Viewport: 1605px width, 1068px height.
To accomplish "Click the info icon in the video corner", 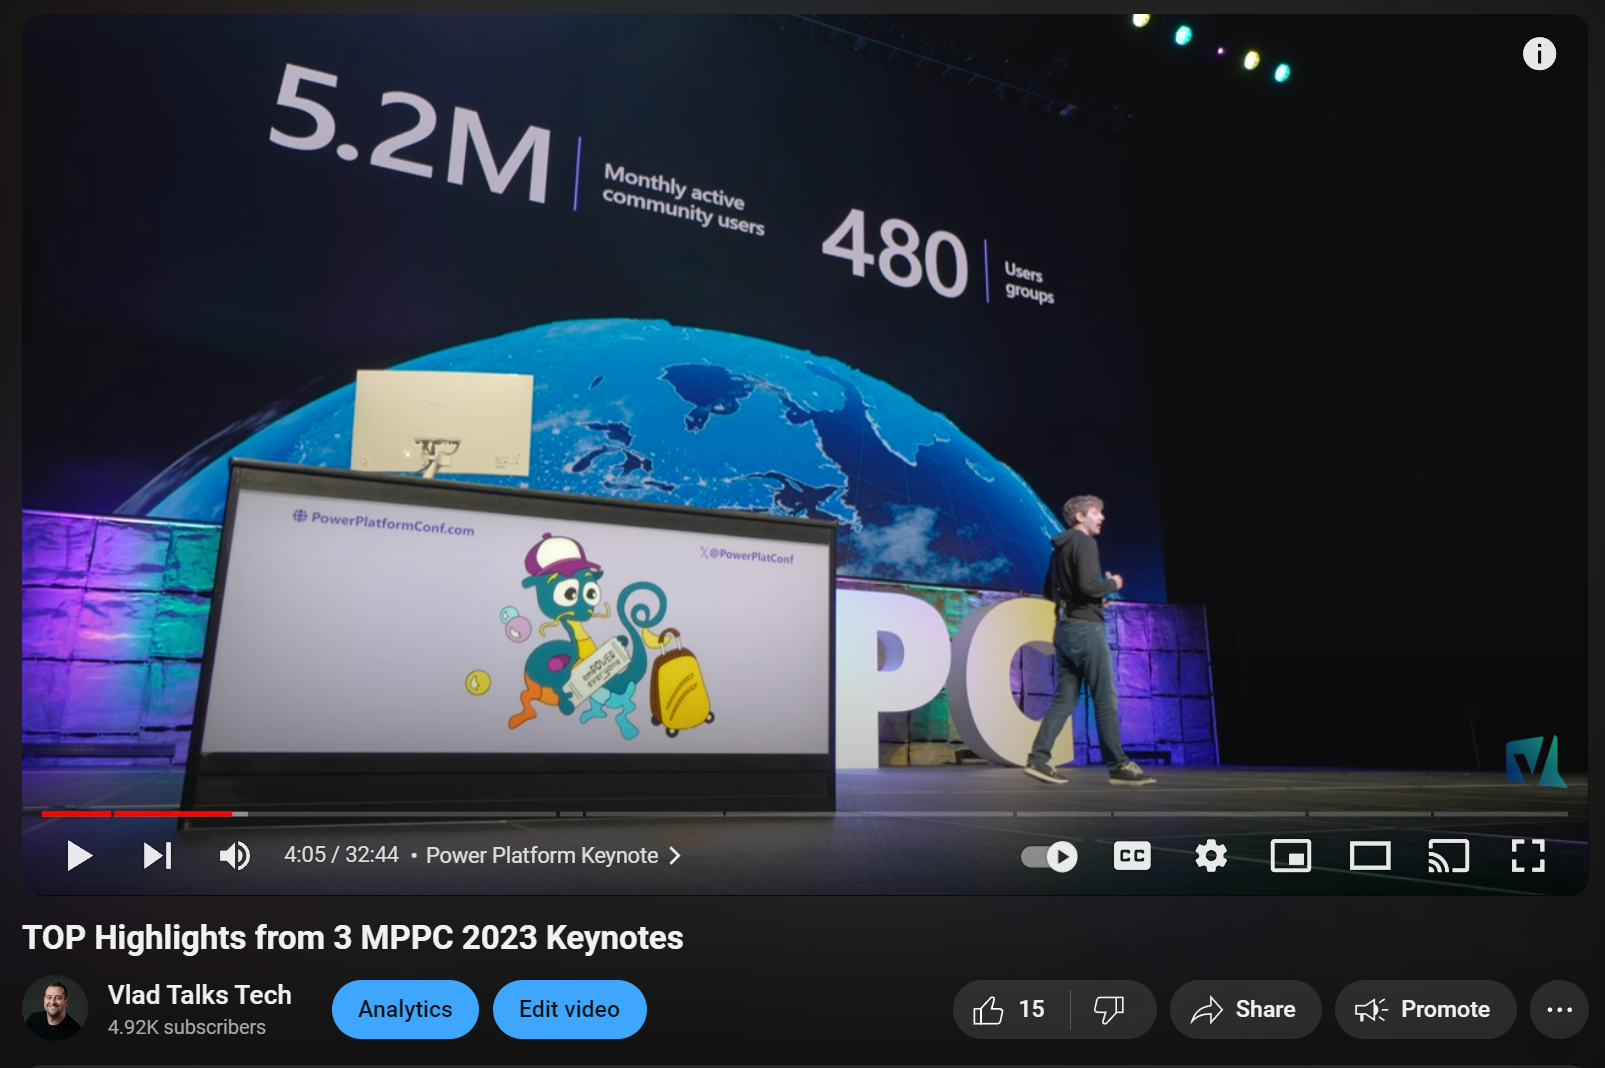I will pyautogui.click(x=1539, y=54).
